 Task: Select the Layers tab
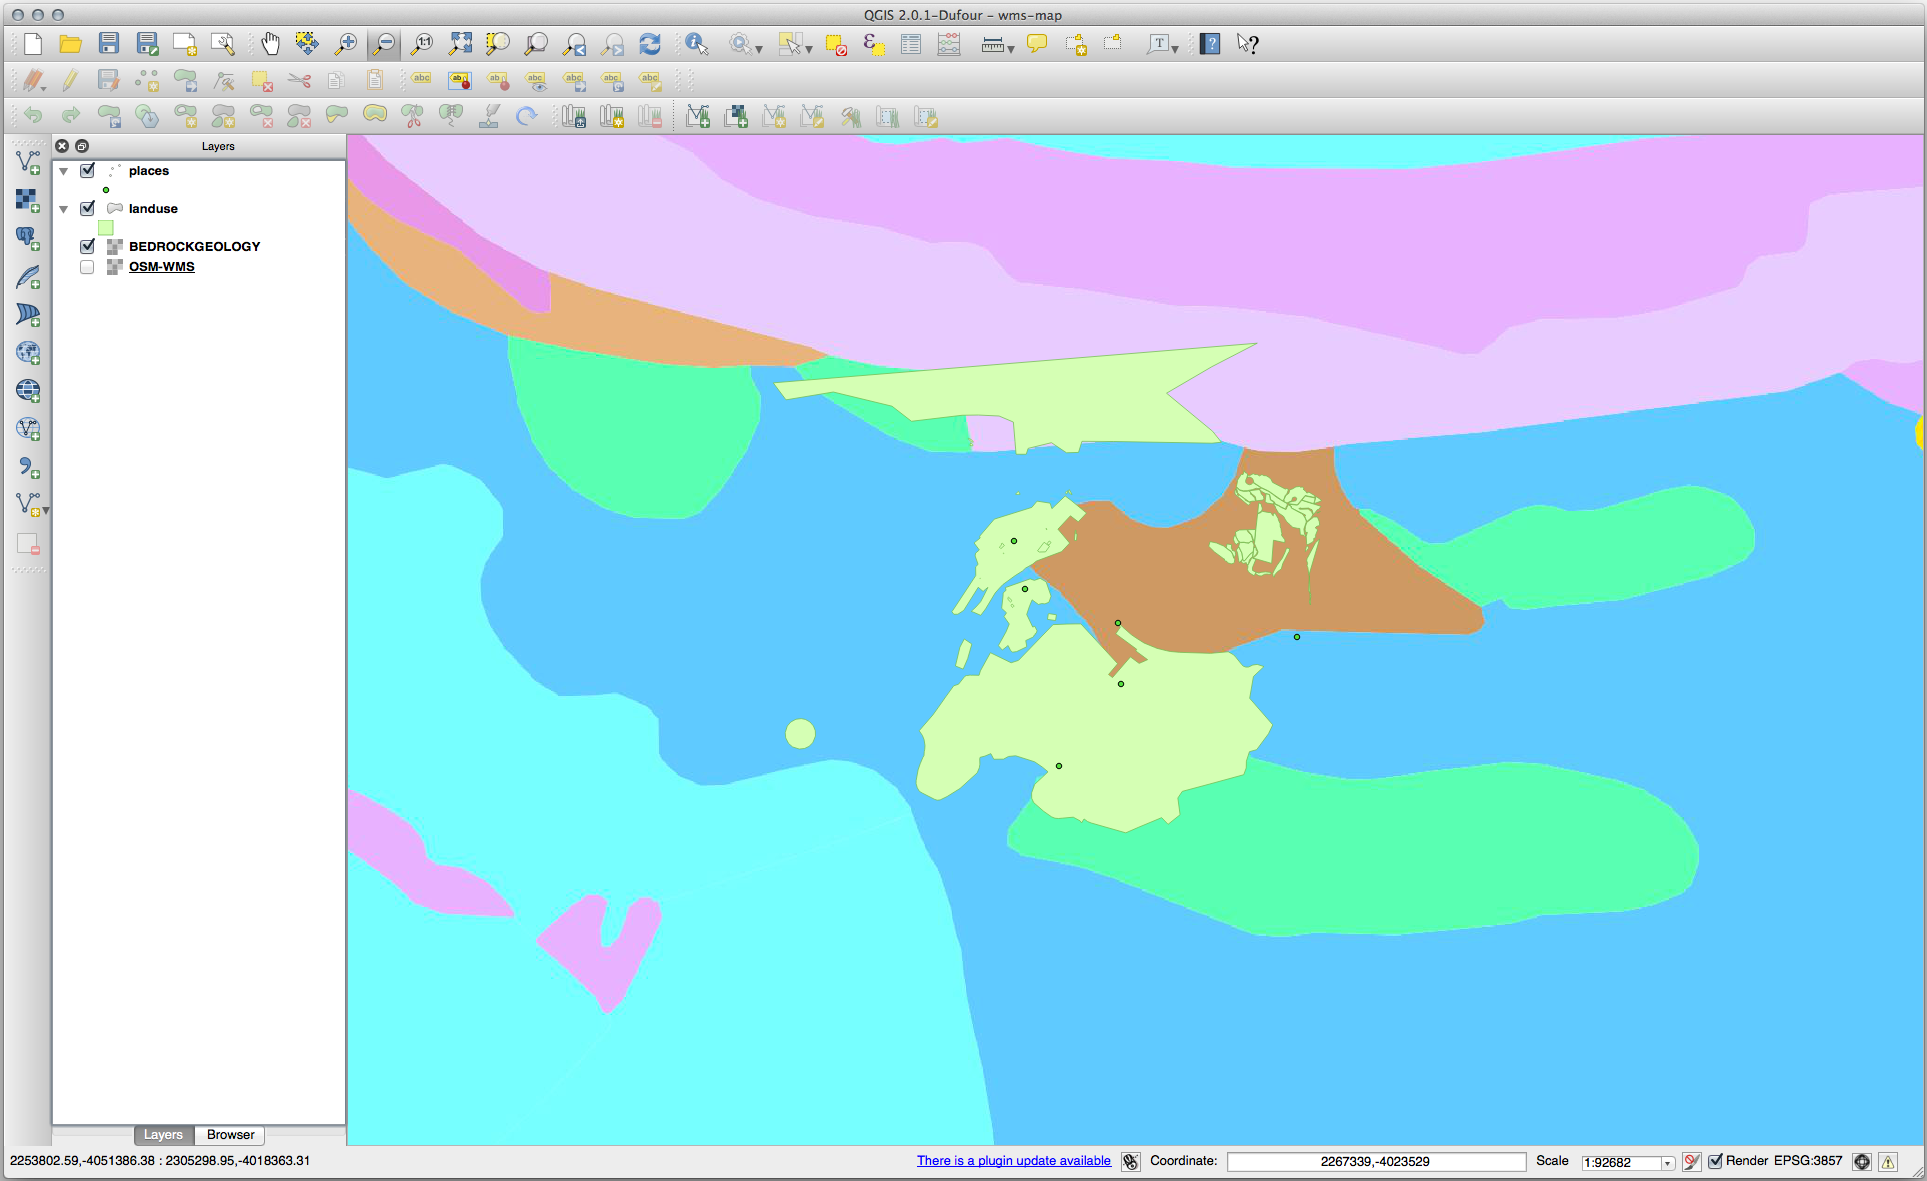tap(163, 1134)
